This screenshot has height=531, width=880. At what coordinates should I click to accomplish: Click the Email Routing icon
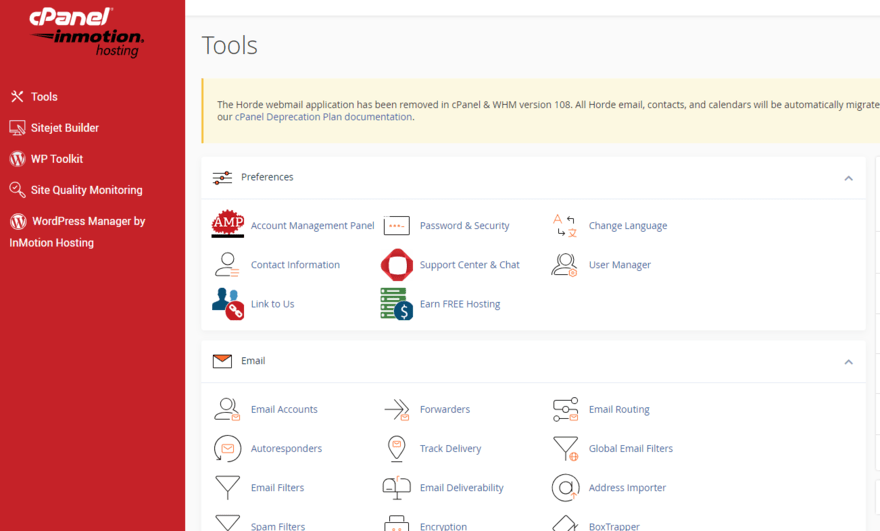click(565, 410)
